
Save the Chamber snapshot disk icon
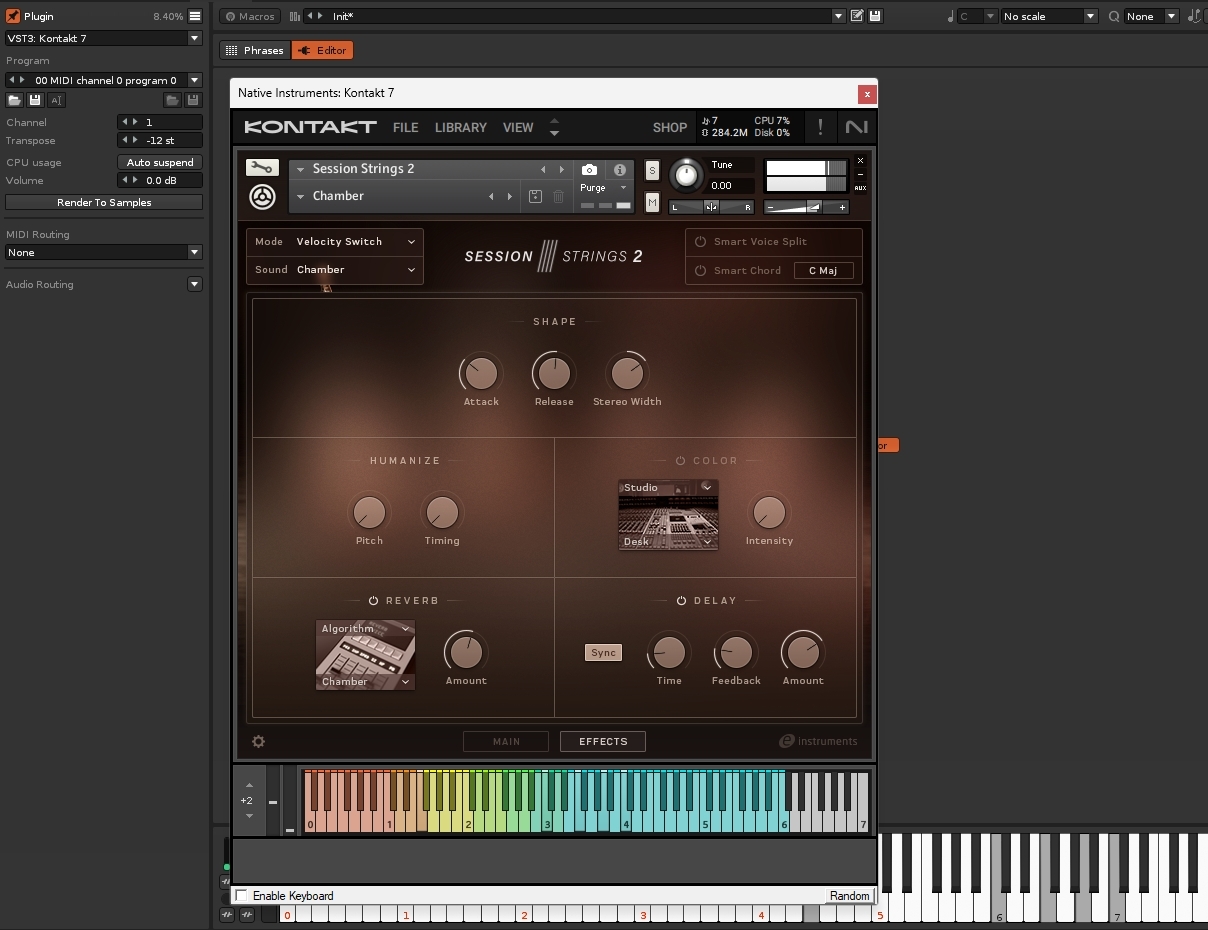[x=535, y=197]
